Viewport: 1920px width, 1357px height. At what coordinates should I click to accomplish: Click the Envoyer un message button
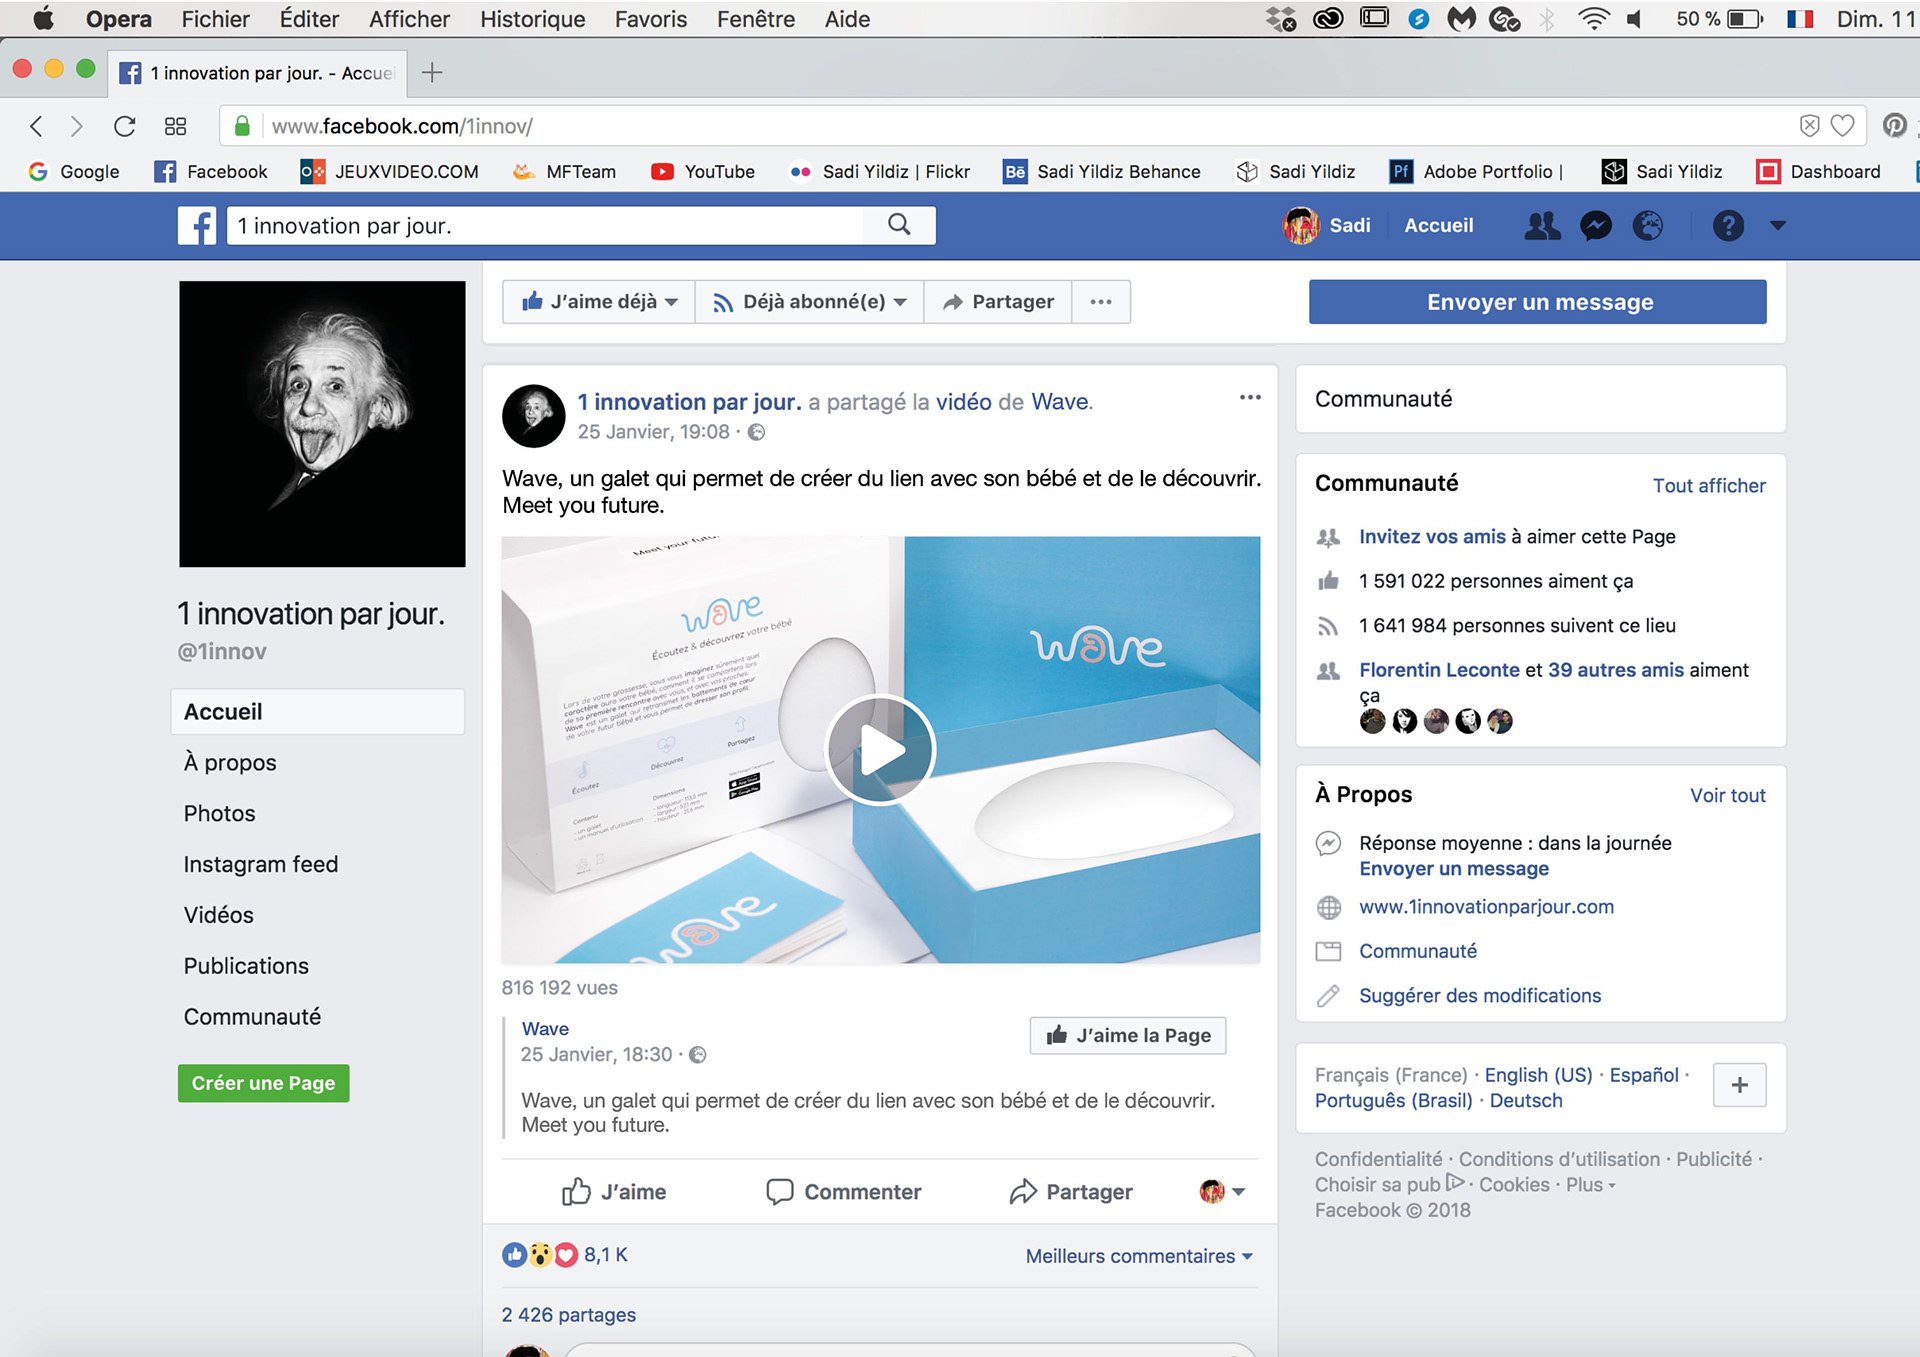pos(1537,302)
